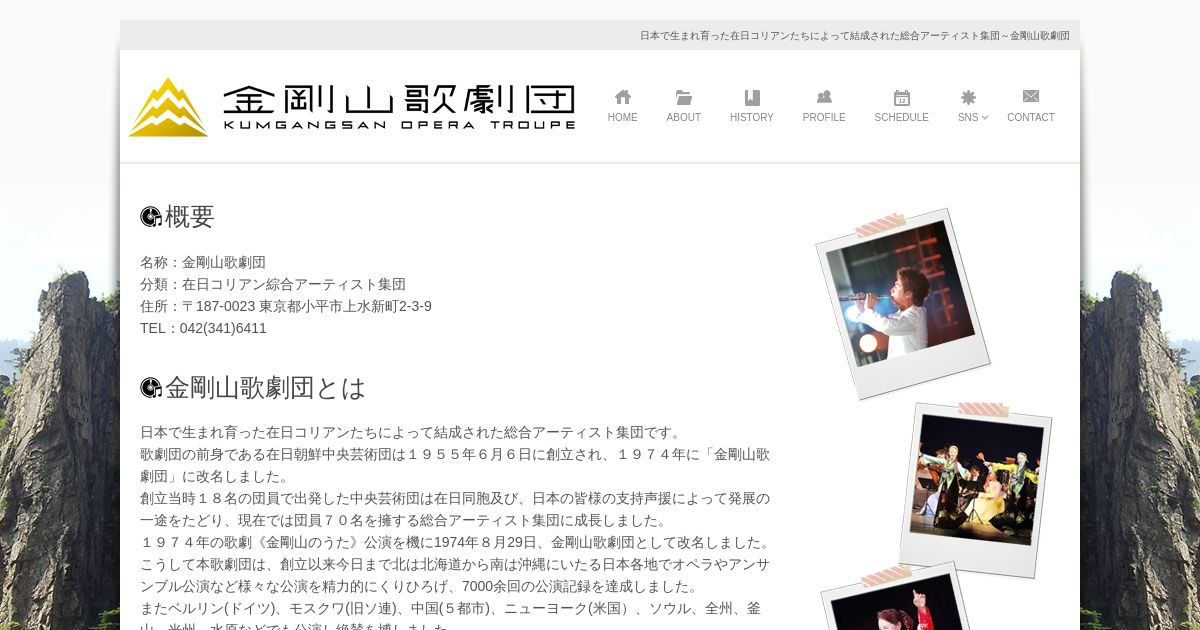The width and height of the screenshot is (1200, 630).
Task: Select the TEL：042(341)6411 line
Action: (x=203, y=328)
